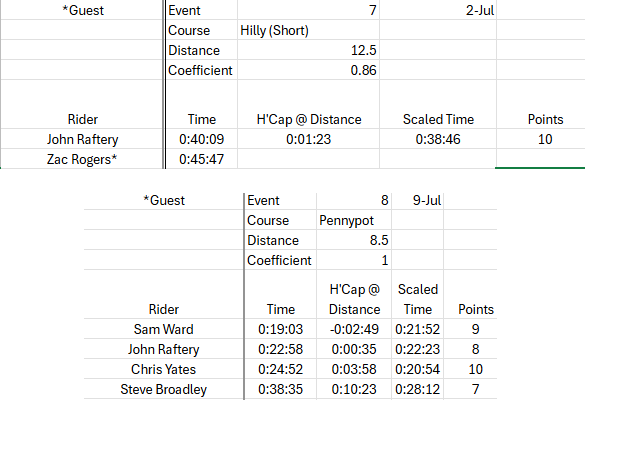Click Zac Rogers's time 0:45:47
The width and height of the screenshot is (617, 455).
click(x=201, y=159)
